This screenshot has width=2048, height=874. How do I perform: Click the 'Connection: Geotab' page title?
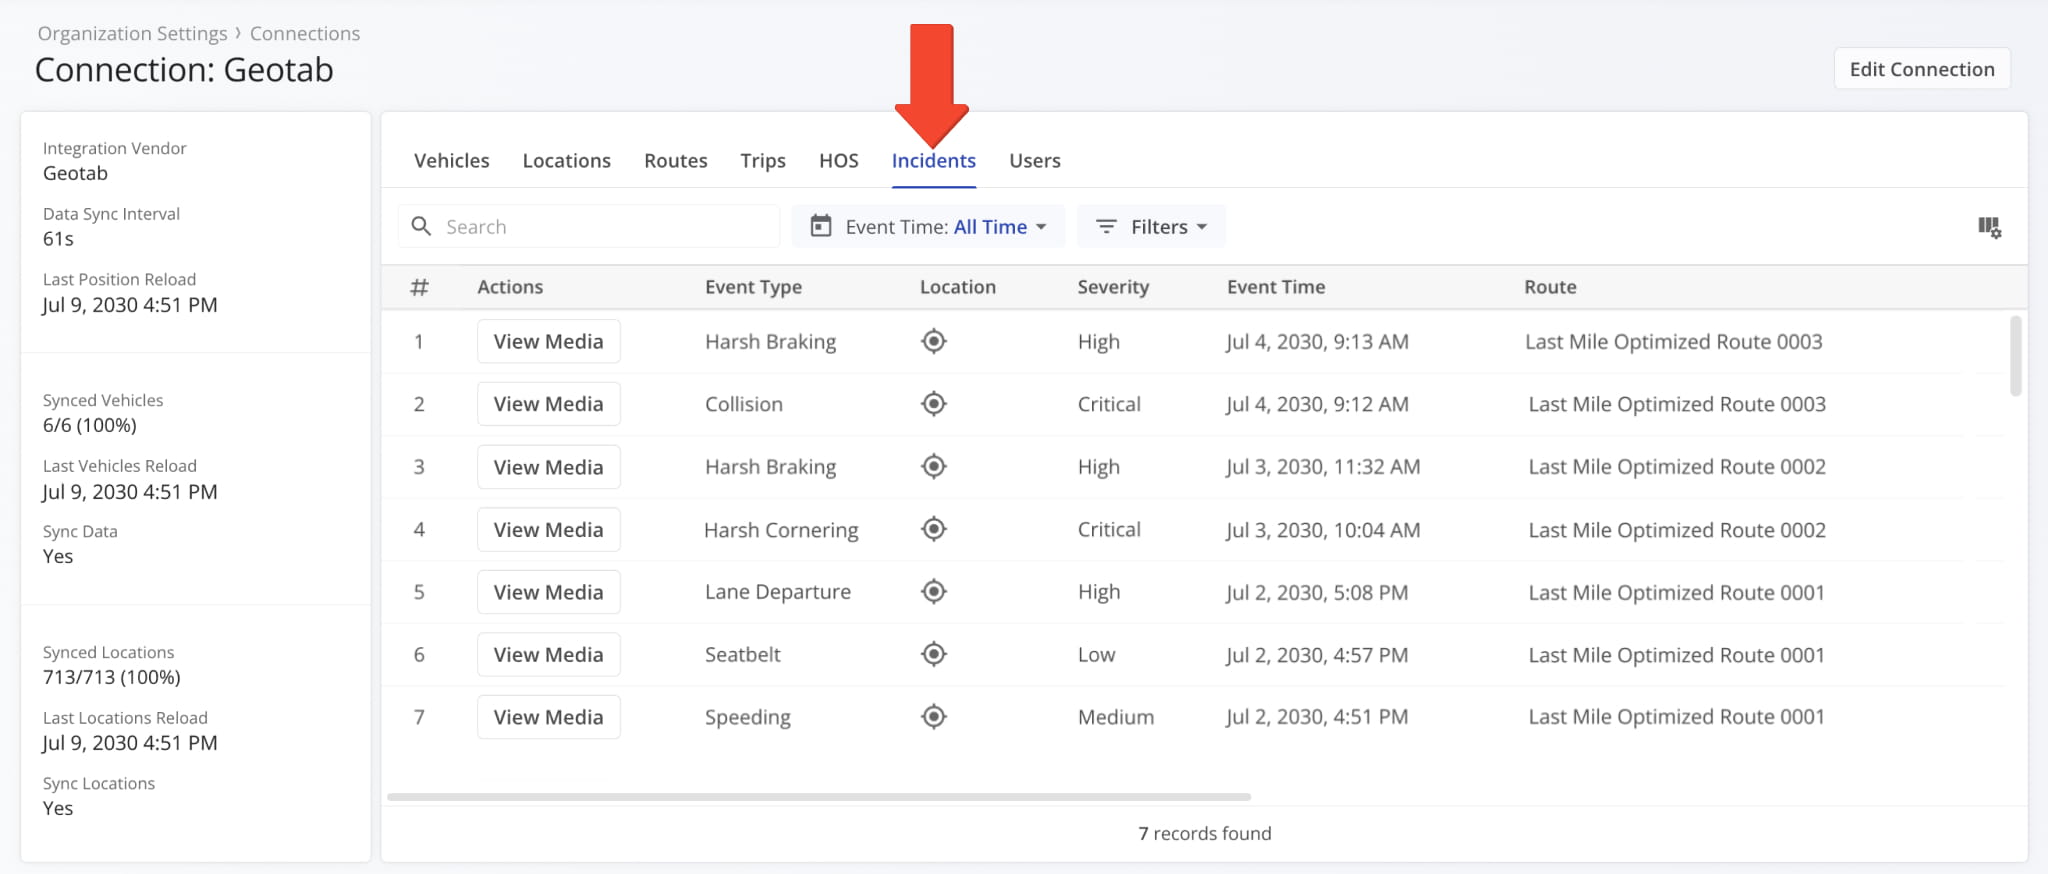click(x=184, y=70)
